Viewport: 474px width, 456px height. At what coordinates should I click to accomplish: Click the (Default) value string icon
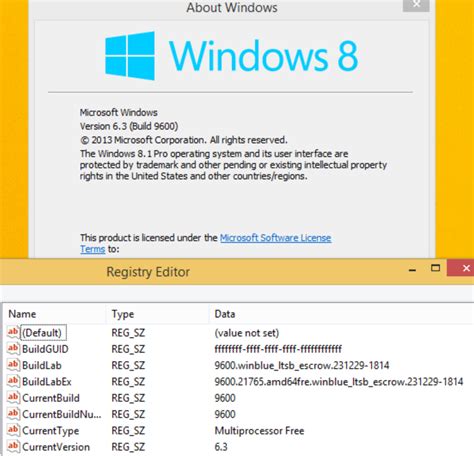[13, 332]
